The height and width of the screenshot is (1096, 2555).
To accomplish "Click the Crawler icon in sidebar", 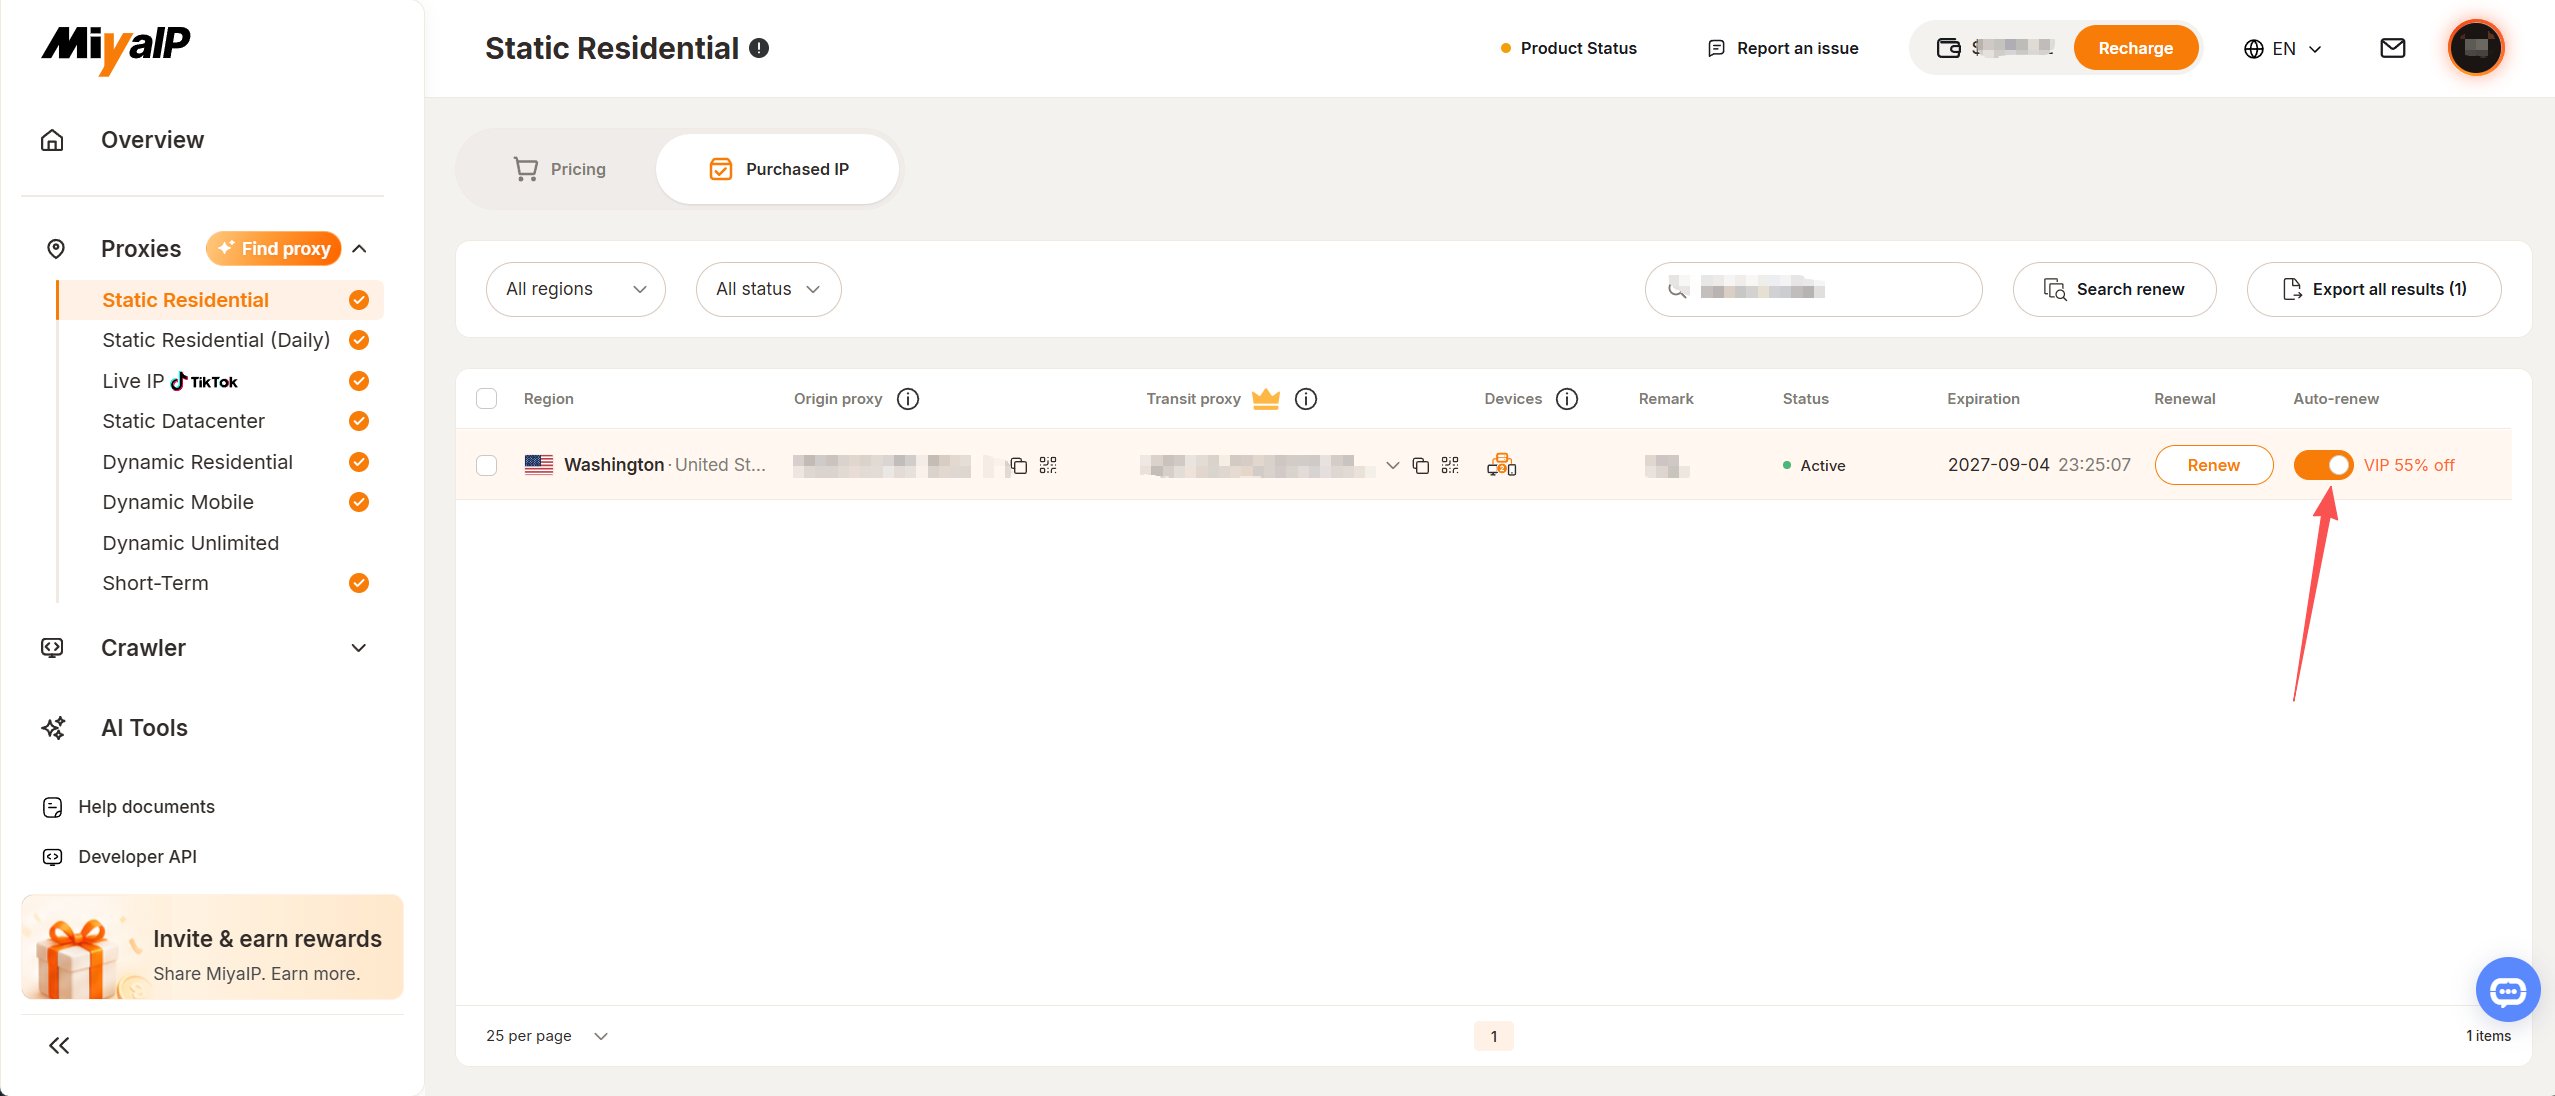I will pyautogui.click(x=52, y=648).
